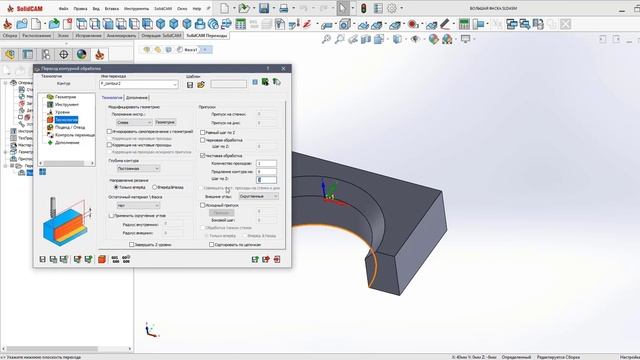Click the zoom to fit magnifier icon
Screen dimensions: 640x360
(326, 39)
